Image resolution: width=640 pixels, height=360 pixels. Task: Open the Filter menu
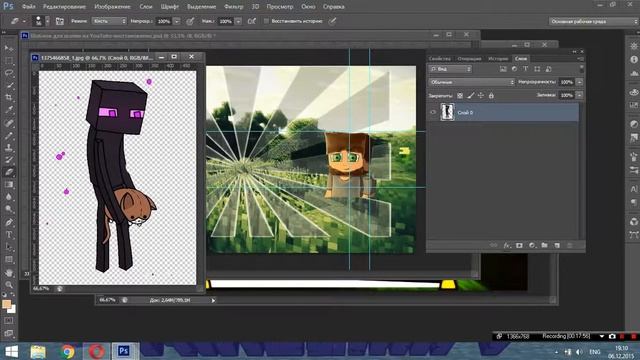click(234, 7)
